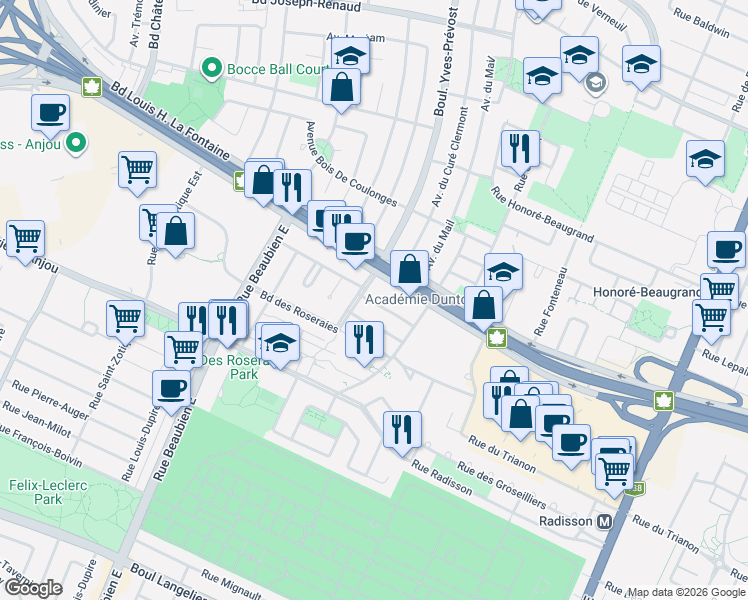The width and height of the screenshot is (748, 600).
Task: Select the Rue des Groseilliers street label
Action: [x=501, y=485]
